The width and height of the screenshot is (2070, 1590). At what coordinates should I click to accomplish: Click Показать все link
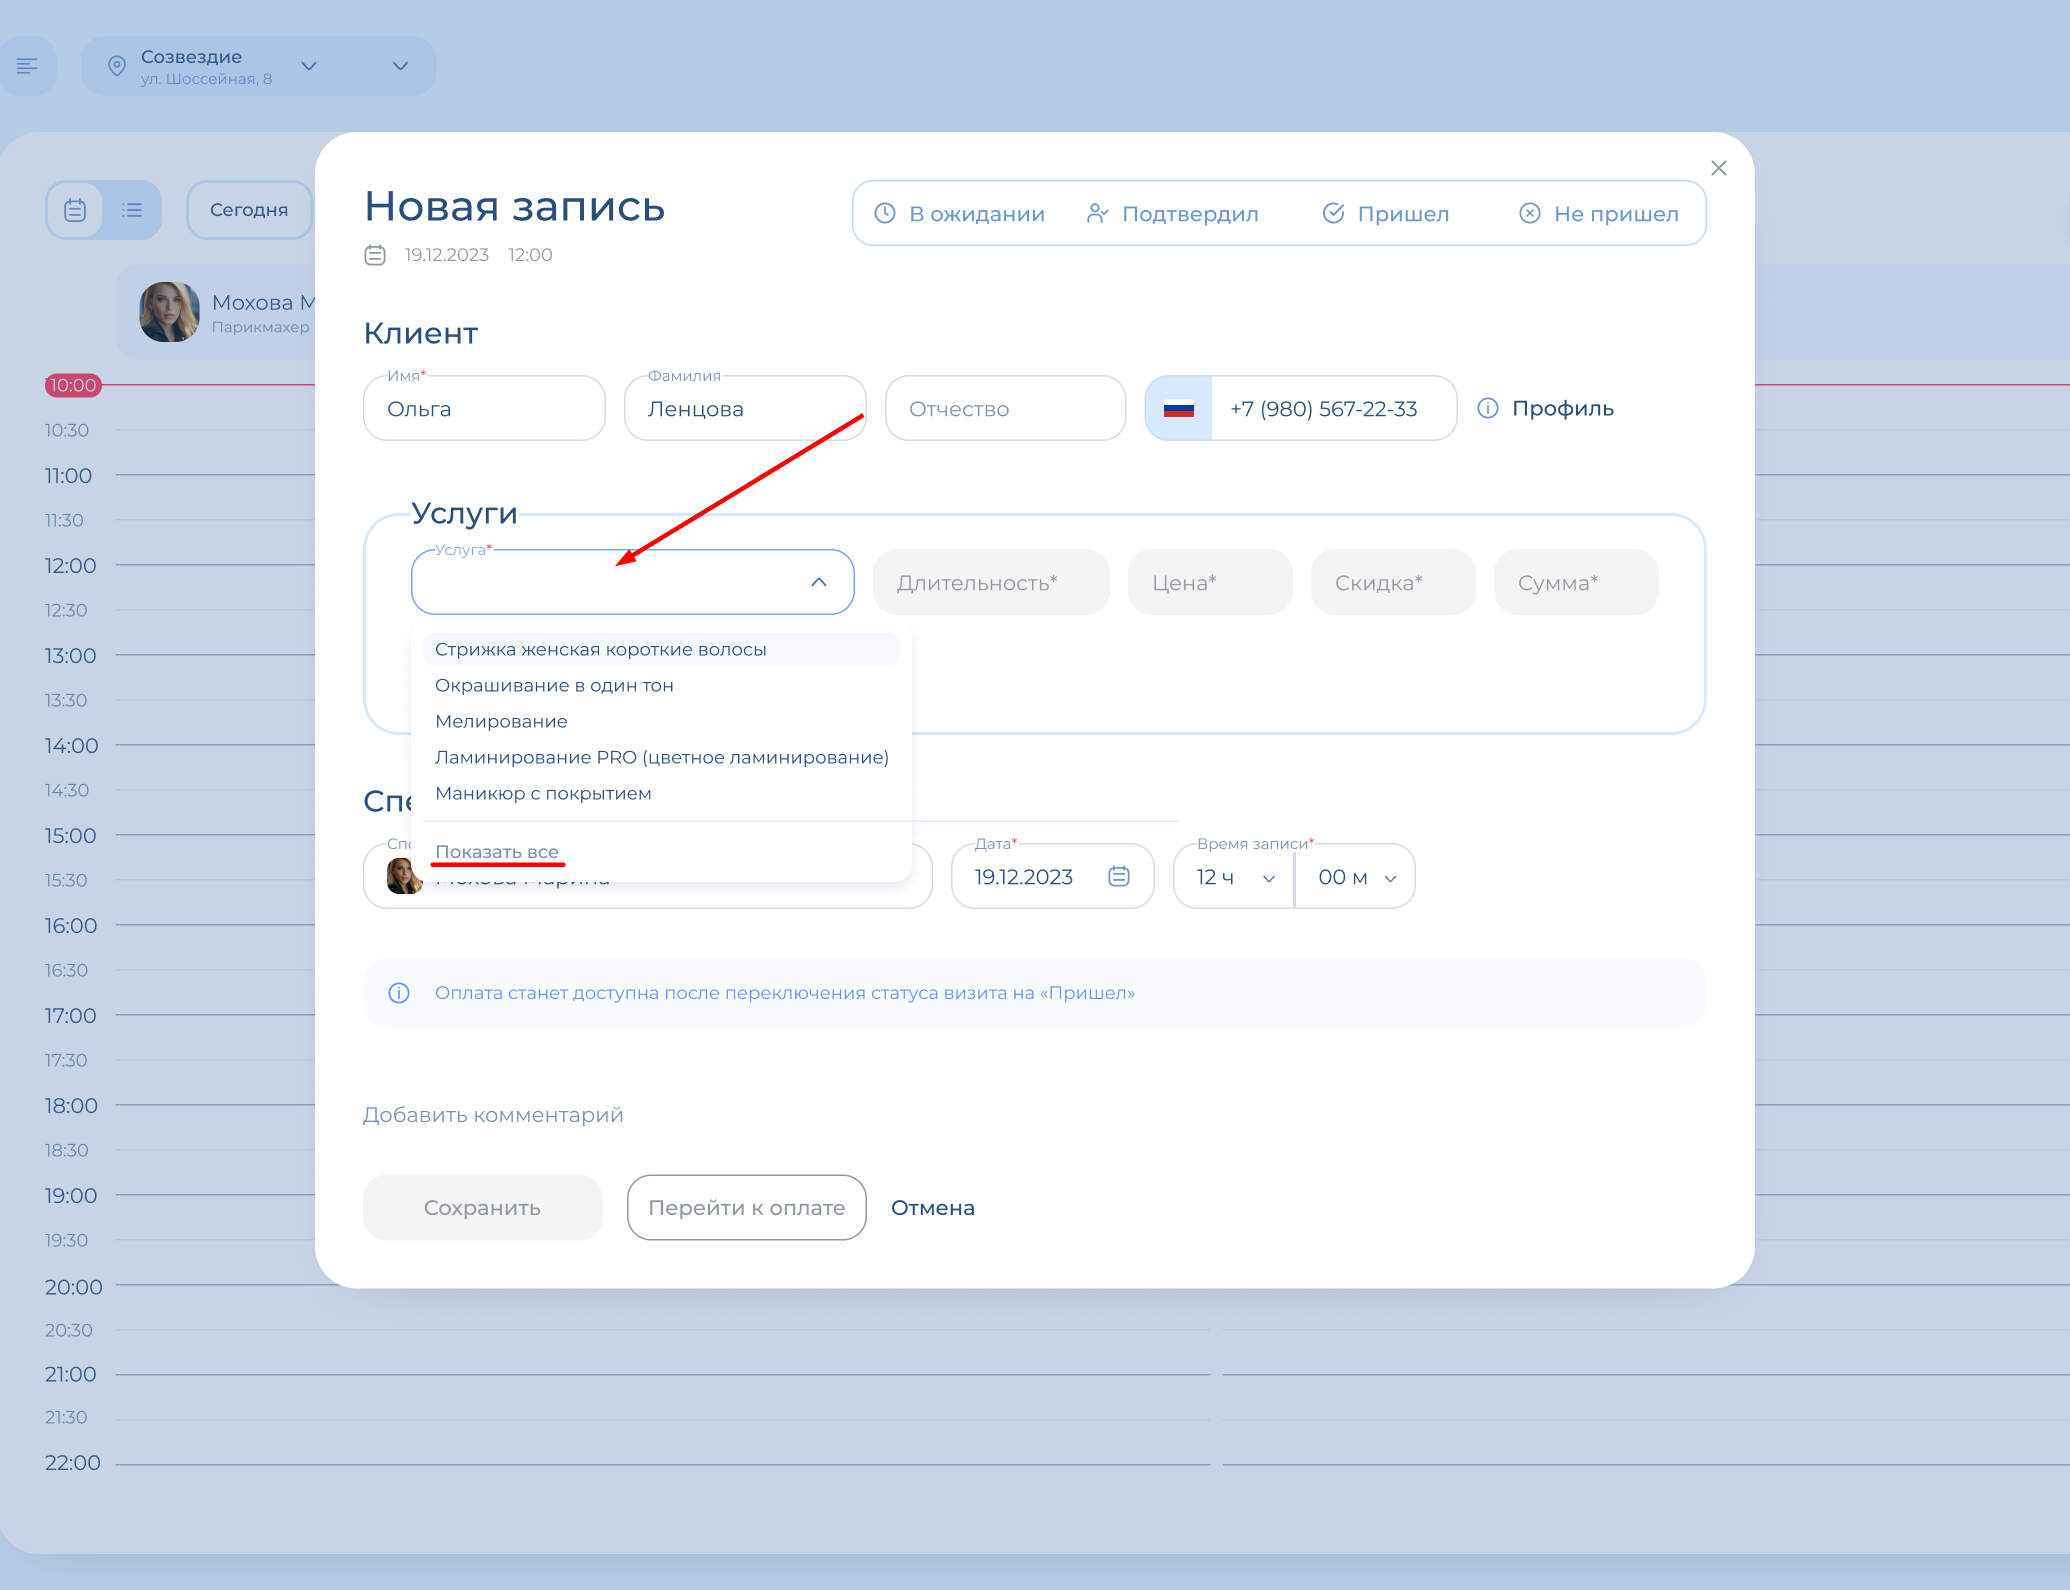(497, 852)
